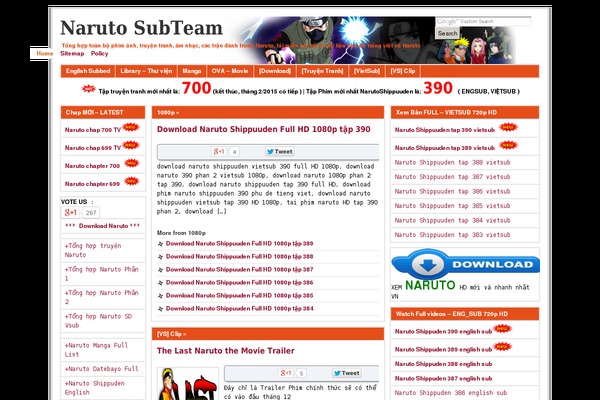Screen dimensions: 600x400
Task: Open Full HD 1080p tập 388 link
Action: pos(240,256)
